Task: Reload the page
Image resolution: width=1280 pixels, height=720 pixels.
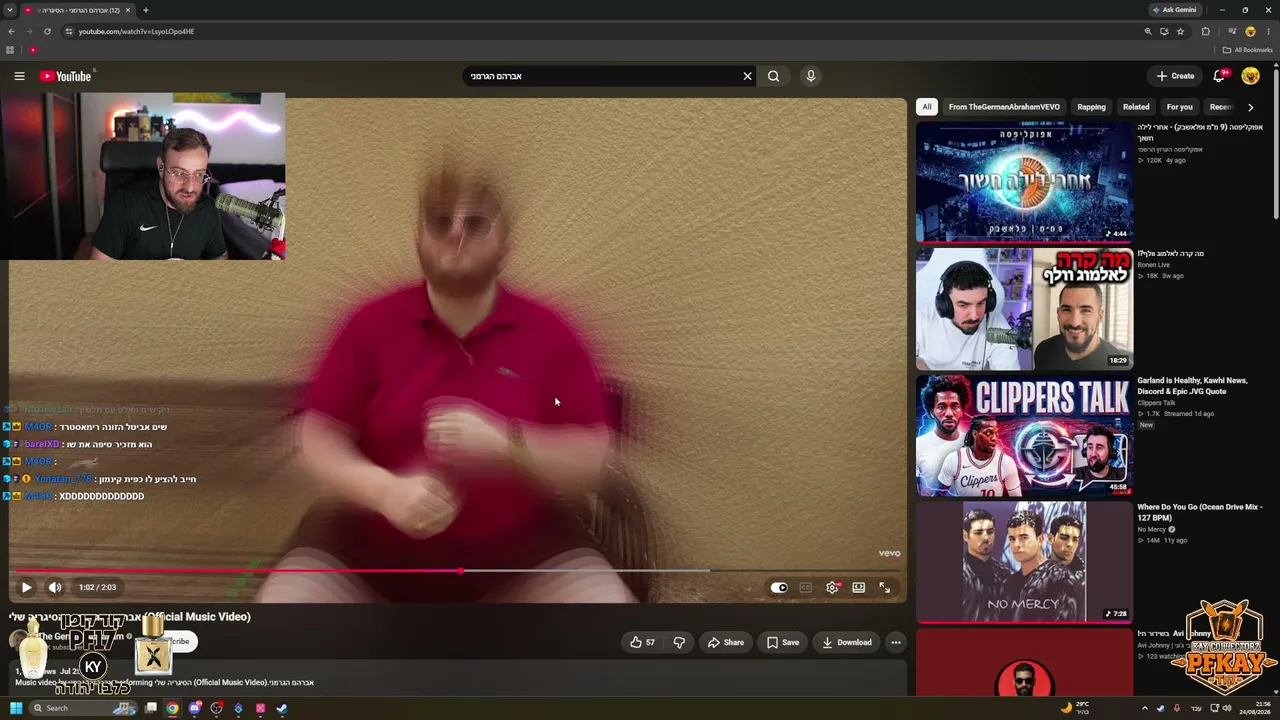Action: [x=47, y=31]
